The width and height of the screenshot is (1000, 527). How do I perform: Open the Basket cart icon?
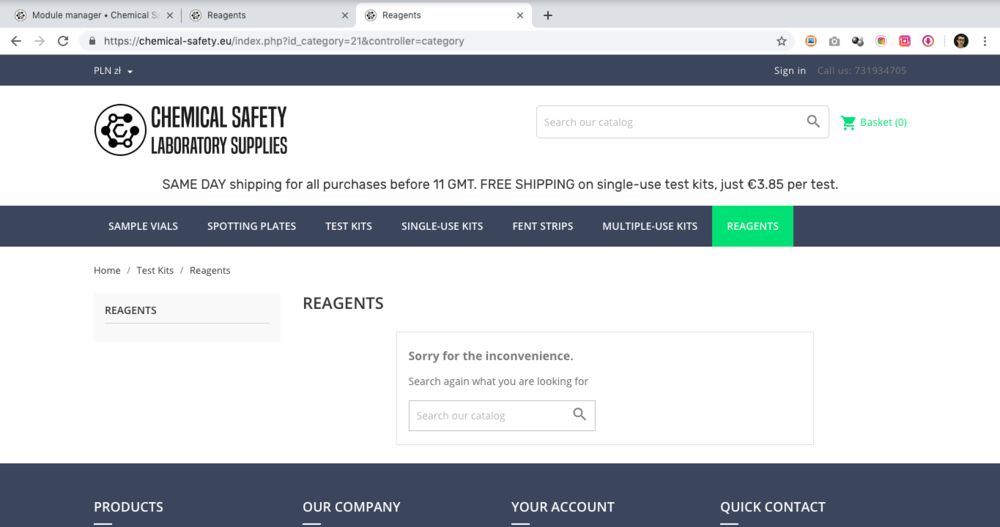click(x=848, y=122)
